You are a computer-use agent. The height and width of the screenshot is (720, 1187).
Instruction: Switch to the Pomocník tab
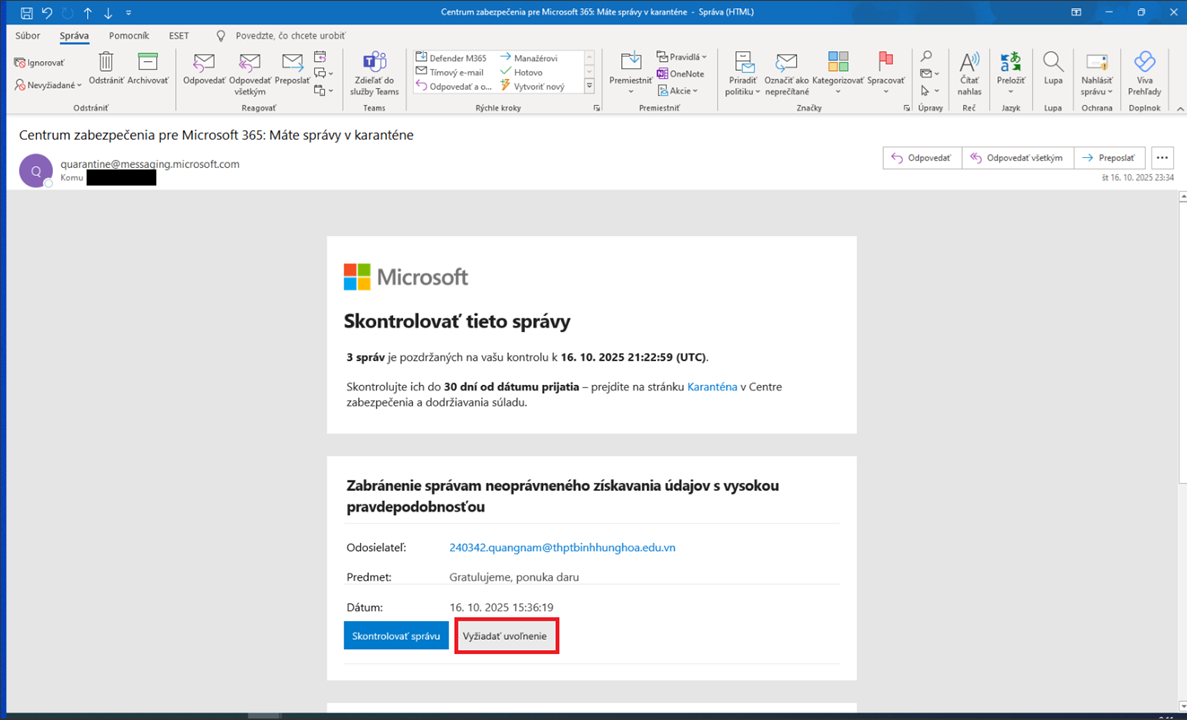[129, 36]
